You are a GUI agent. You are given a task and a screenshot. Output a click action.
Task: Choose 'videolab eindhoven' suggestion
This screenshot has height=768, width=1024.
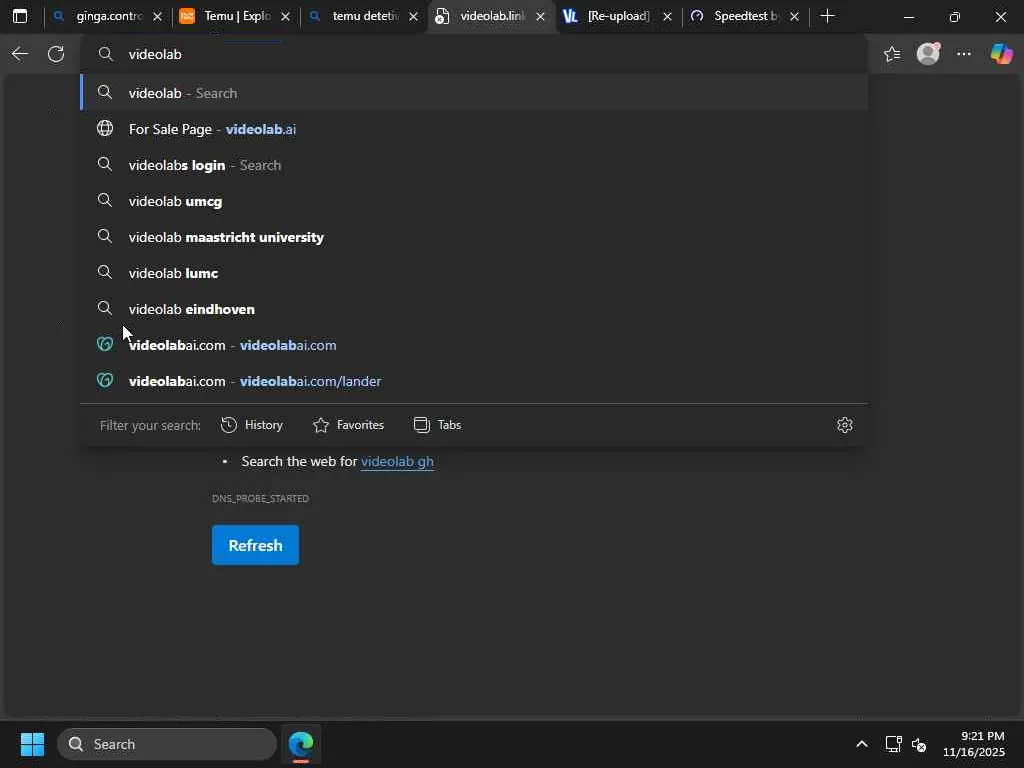(x=473, y=309)
